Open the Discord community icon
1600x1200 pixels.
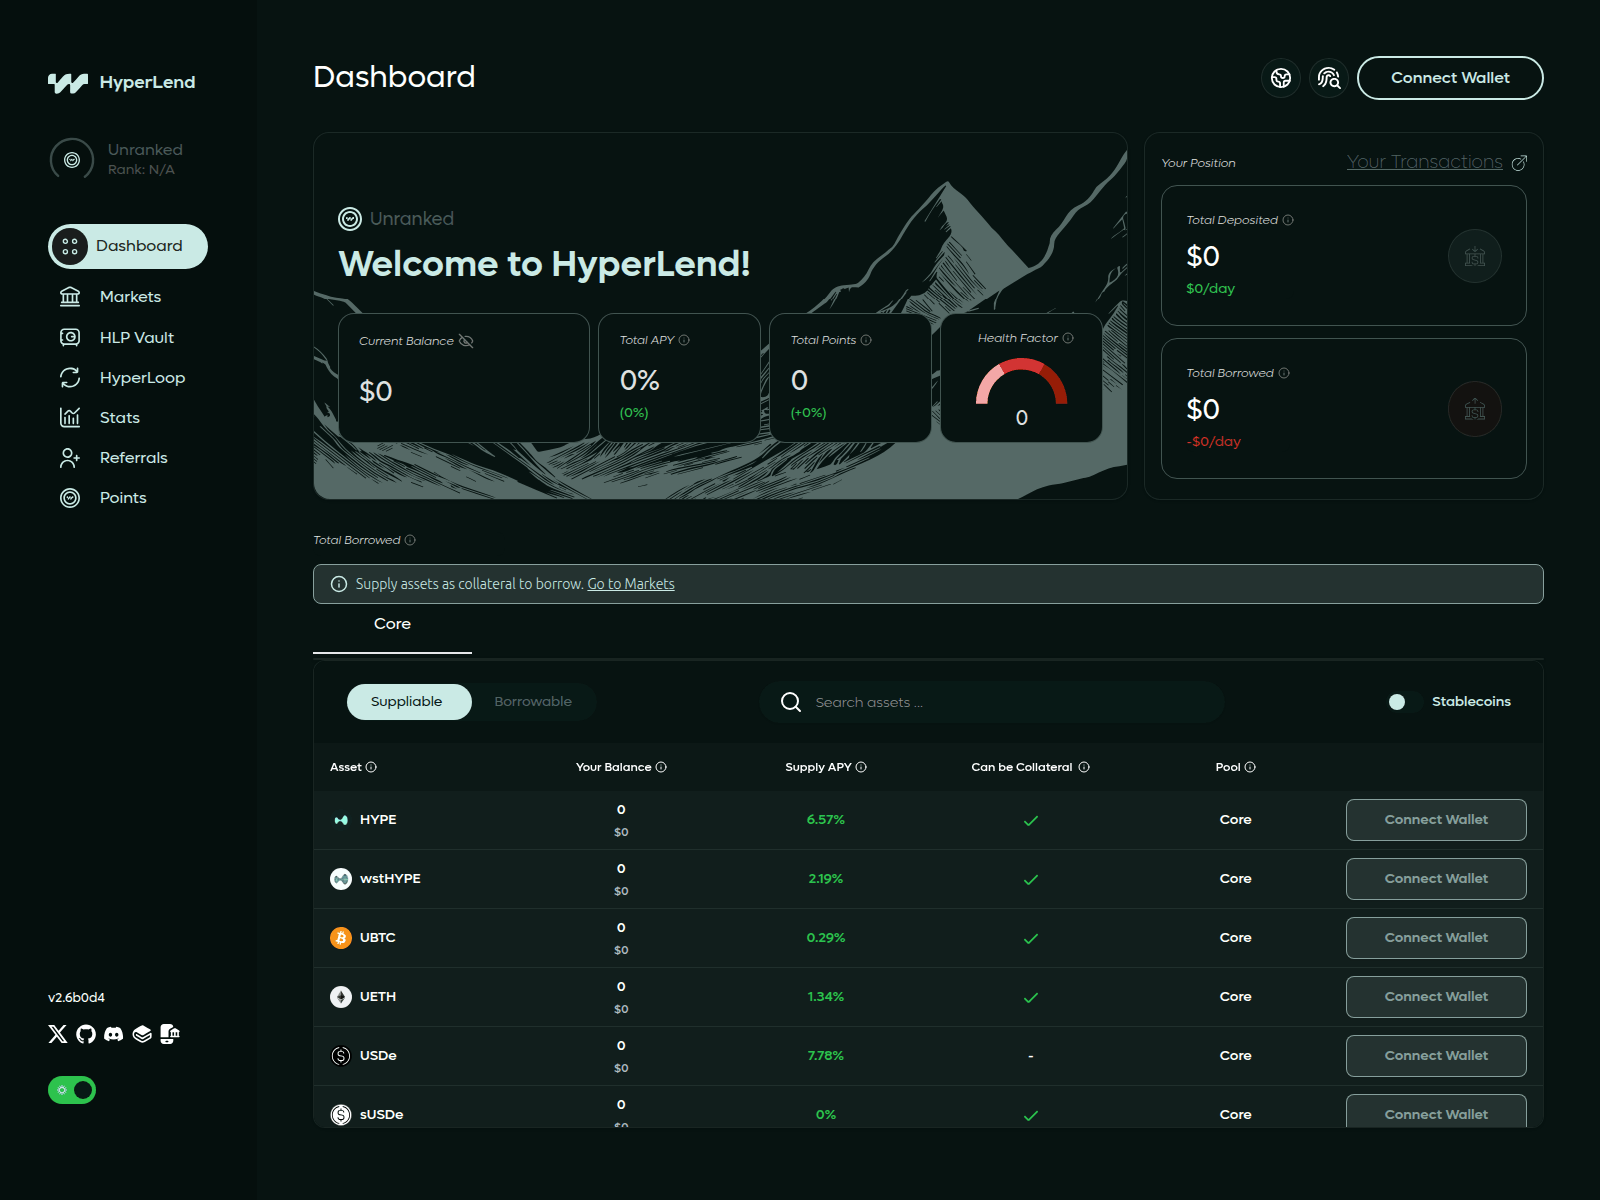[114, 1034]
